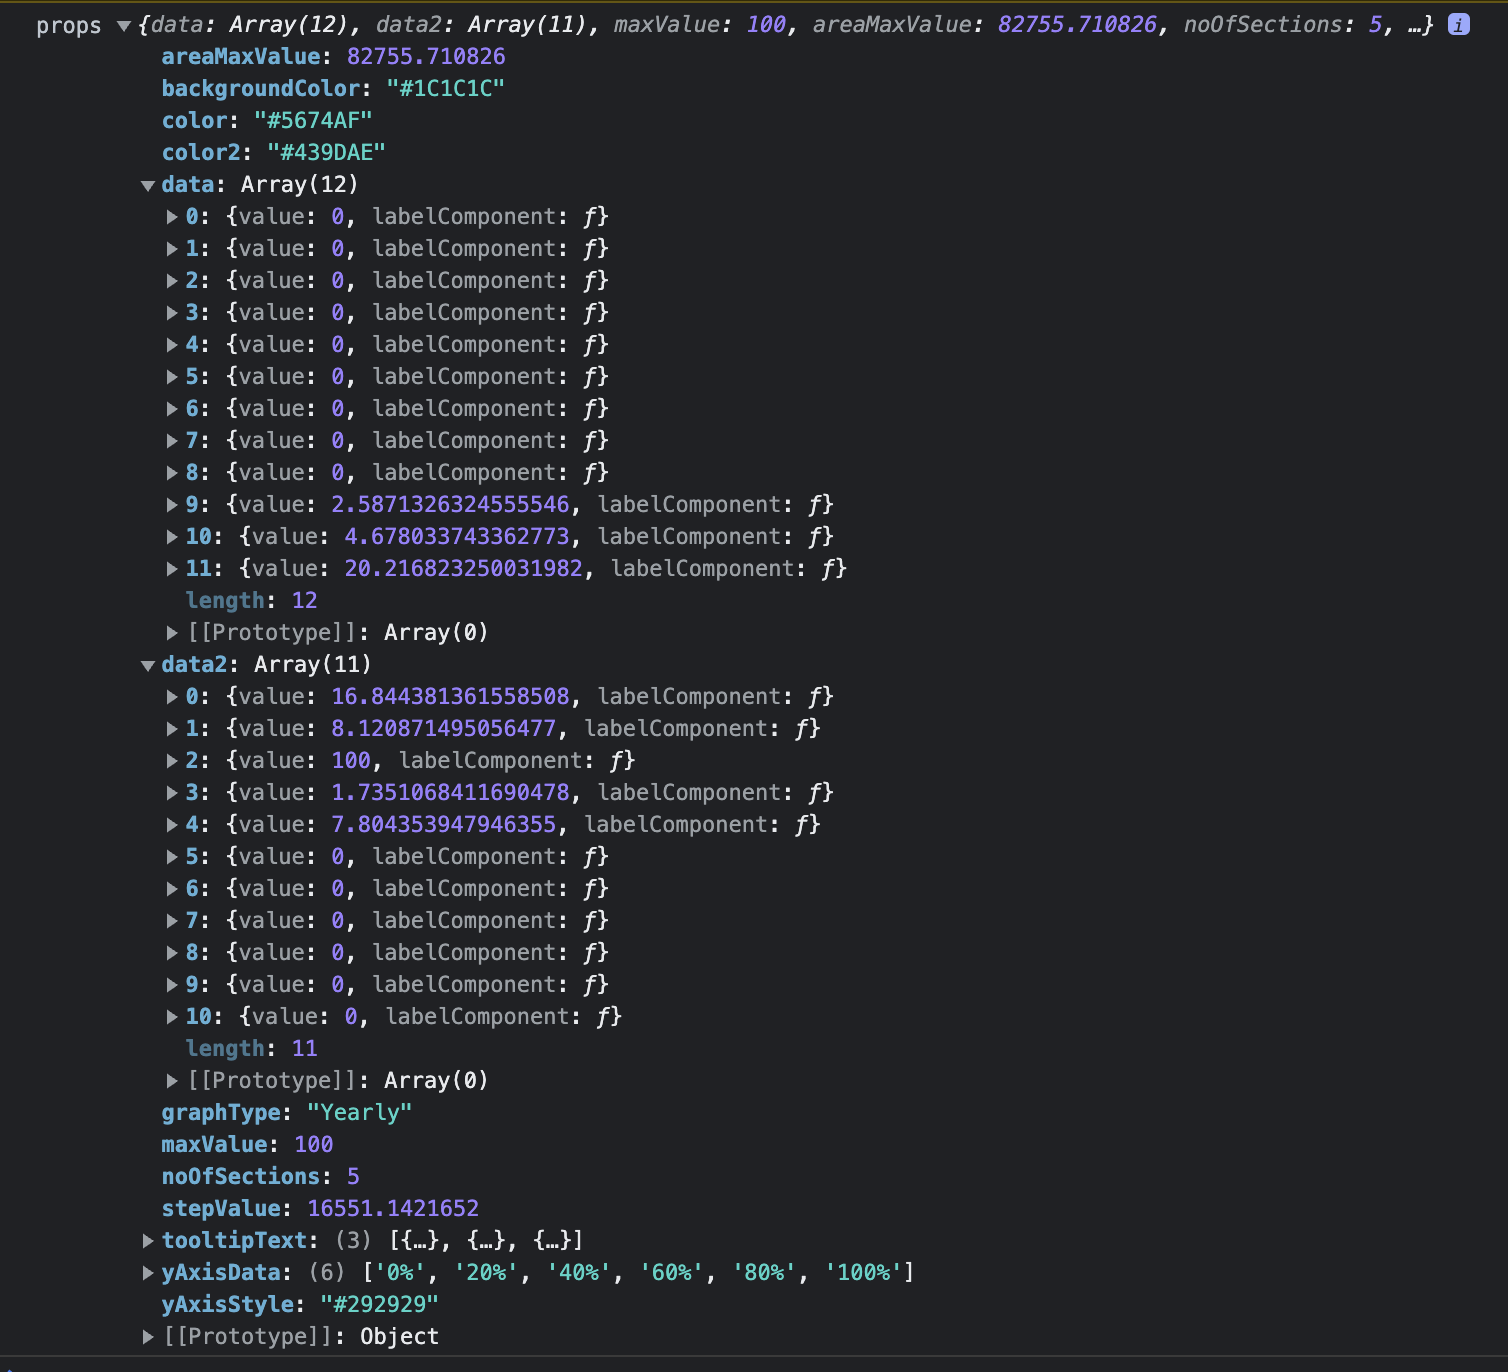Screen dimensions: 1508x1372
Task: Expand the [[Prototype]] under data array
Action: click(172, 632)
